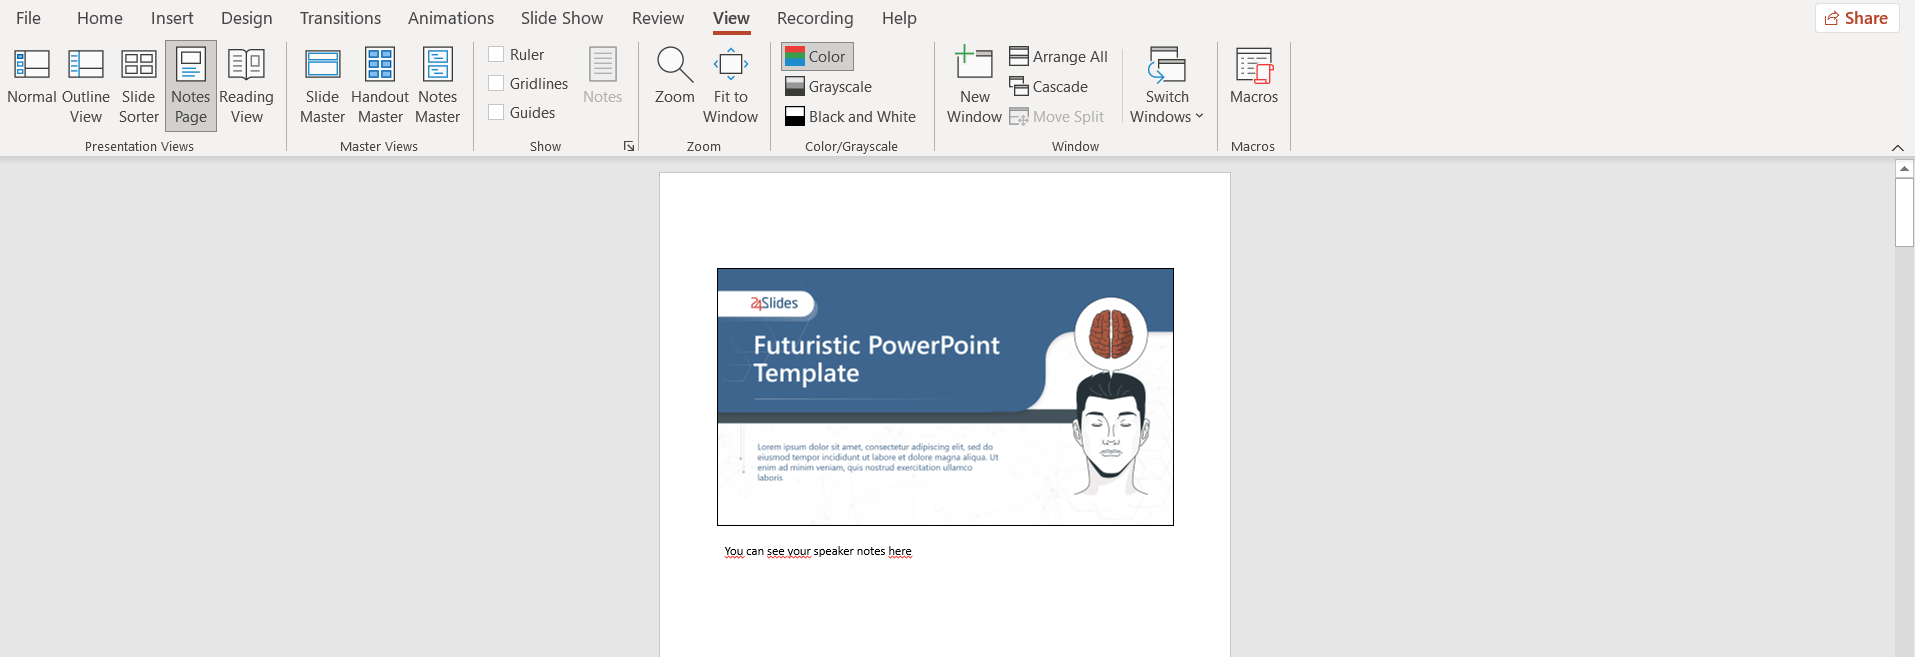The height and width of the screenshot is (657, 1915).
Task: Open Handout Master view
Action: click(380, 85)
